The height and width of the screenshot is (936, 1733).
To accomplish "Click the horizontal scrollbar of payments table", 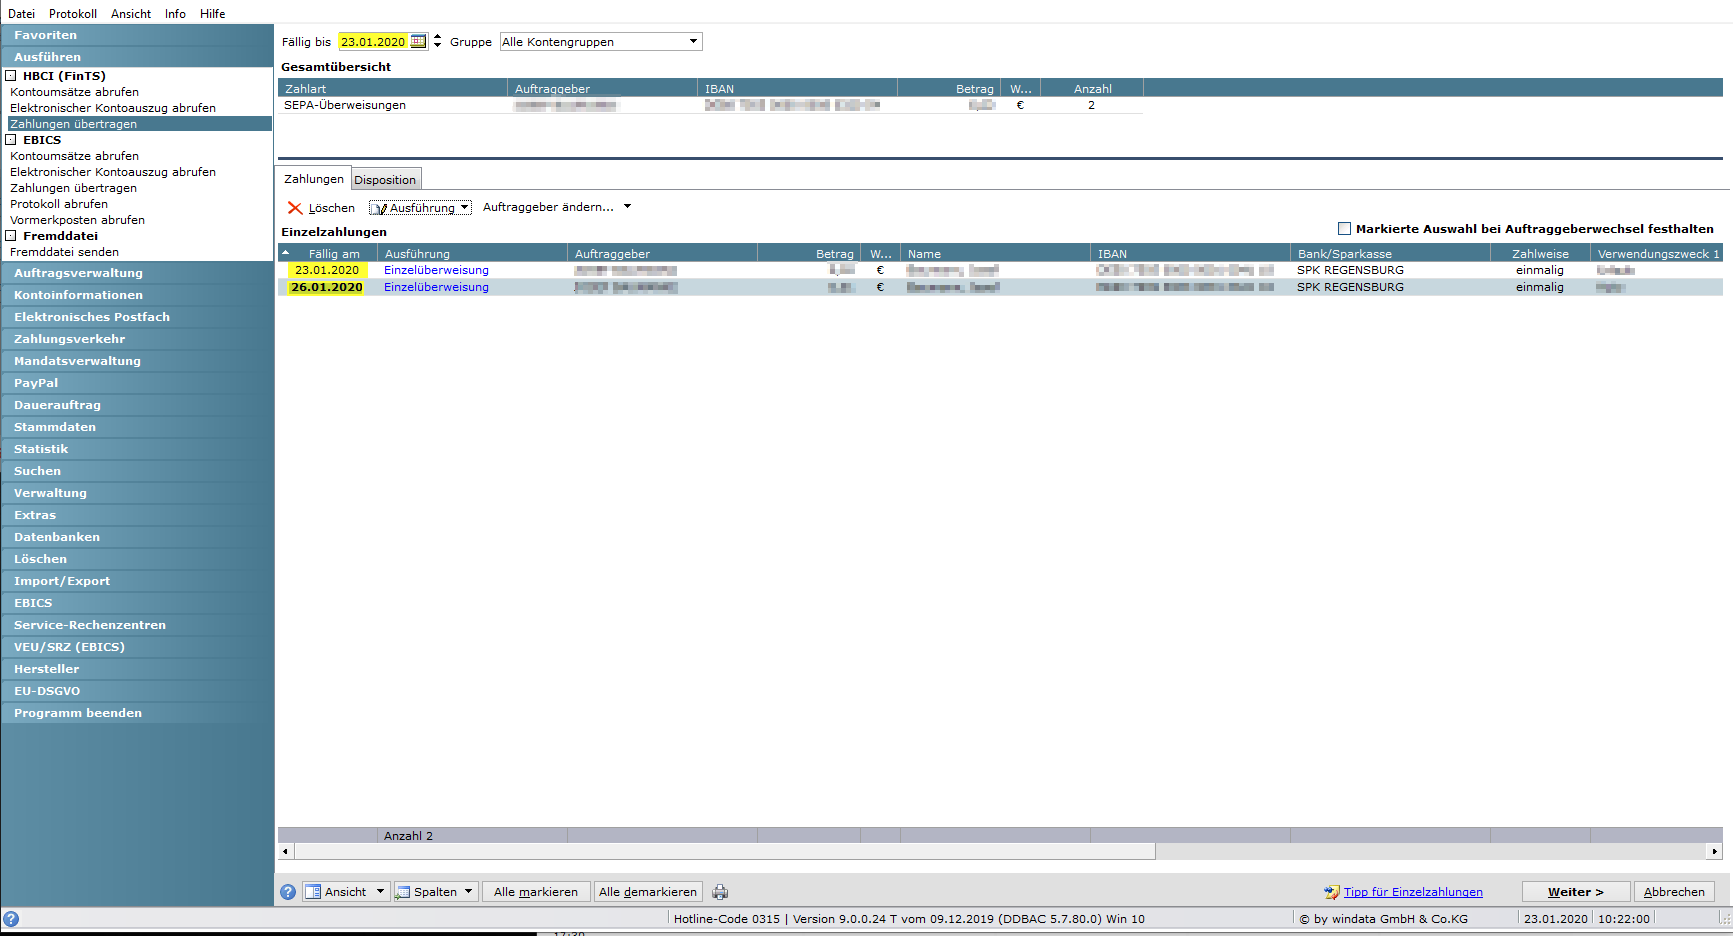I will [1000, 852].
